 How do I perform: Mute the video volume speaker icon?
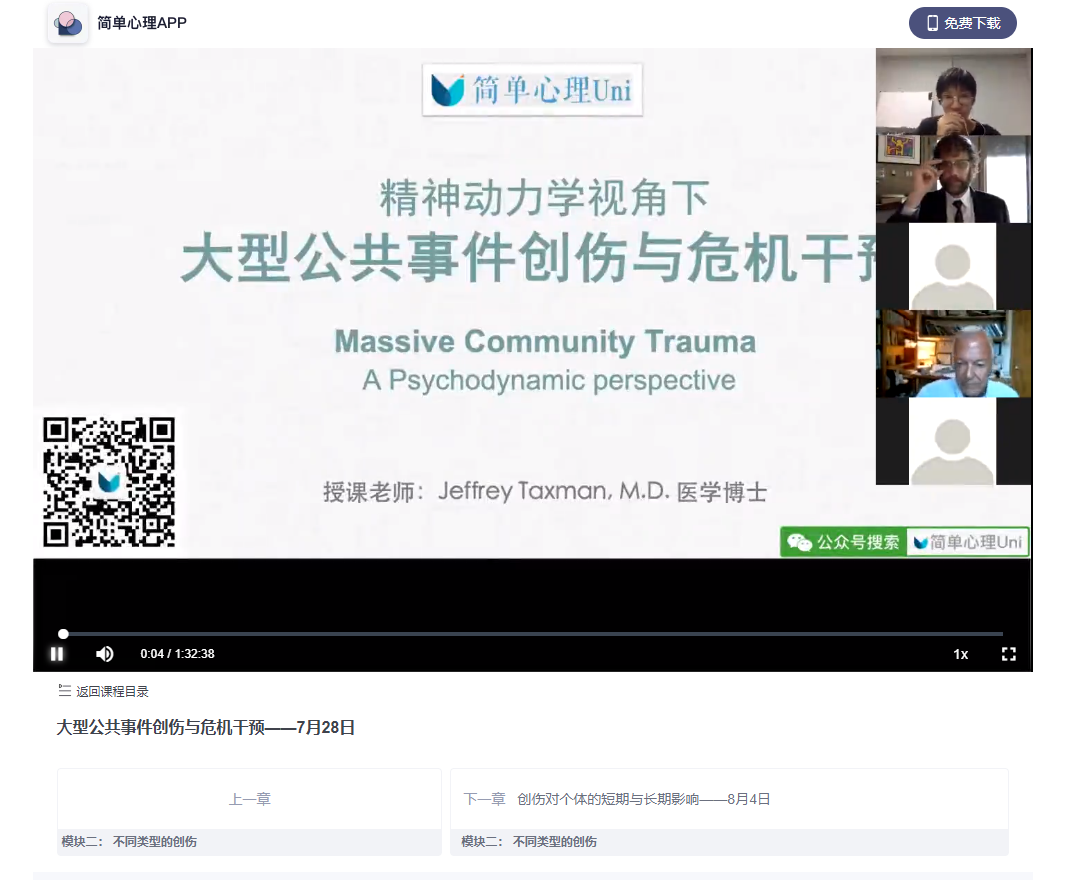(x=105, y=654)
